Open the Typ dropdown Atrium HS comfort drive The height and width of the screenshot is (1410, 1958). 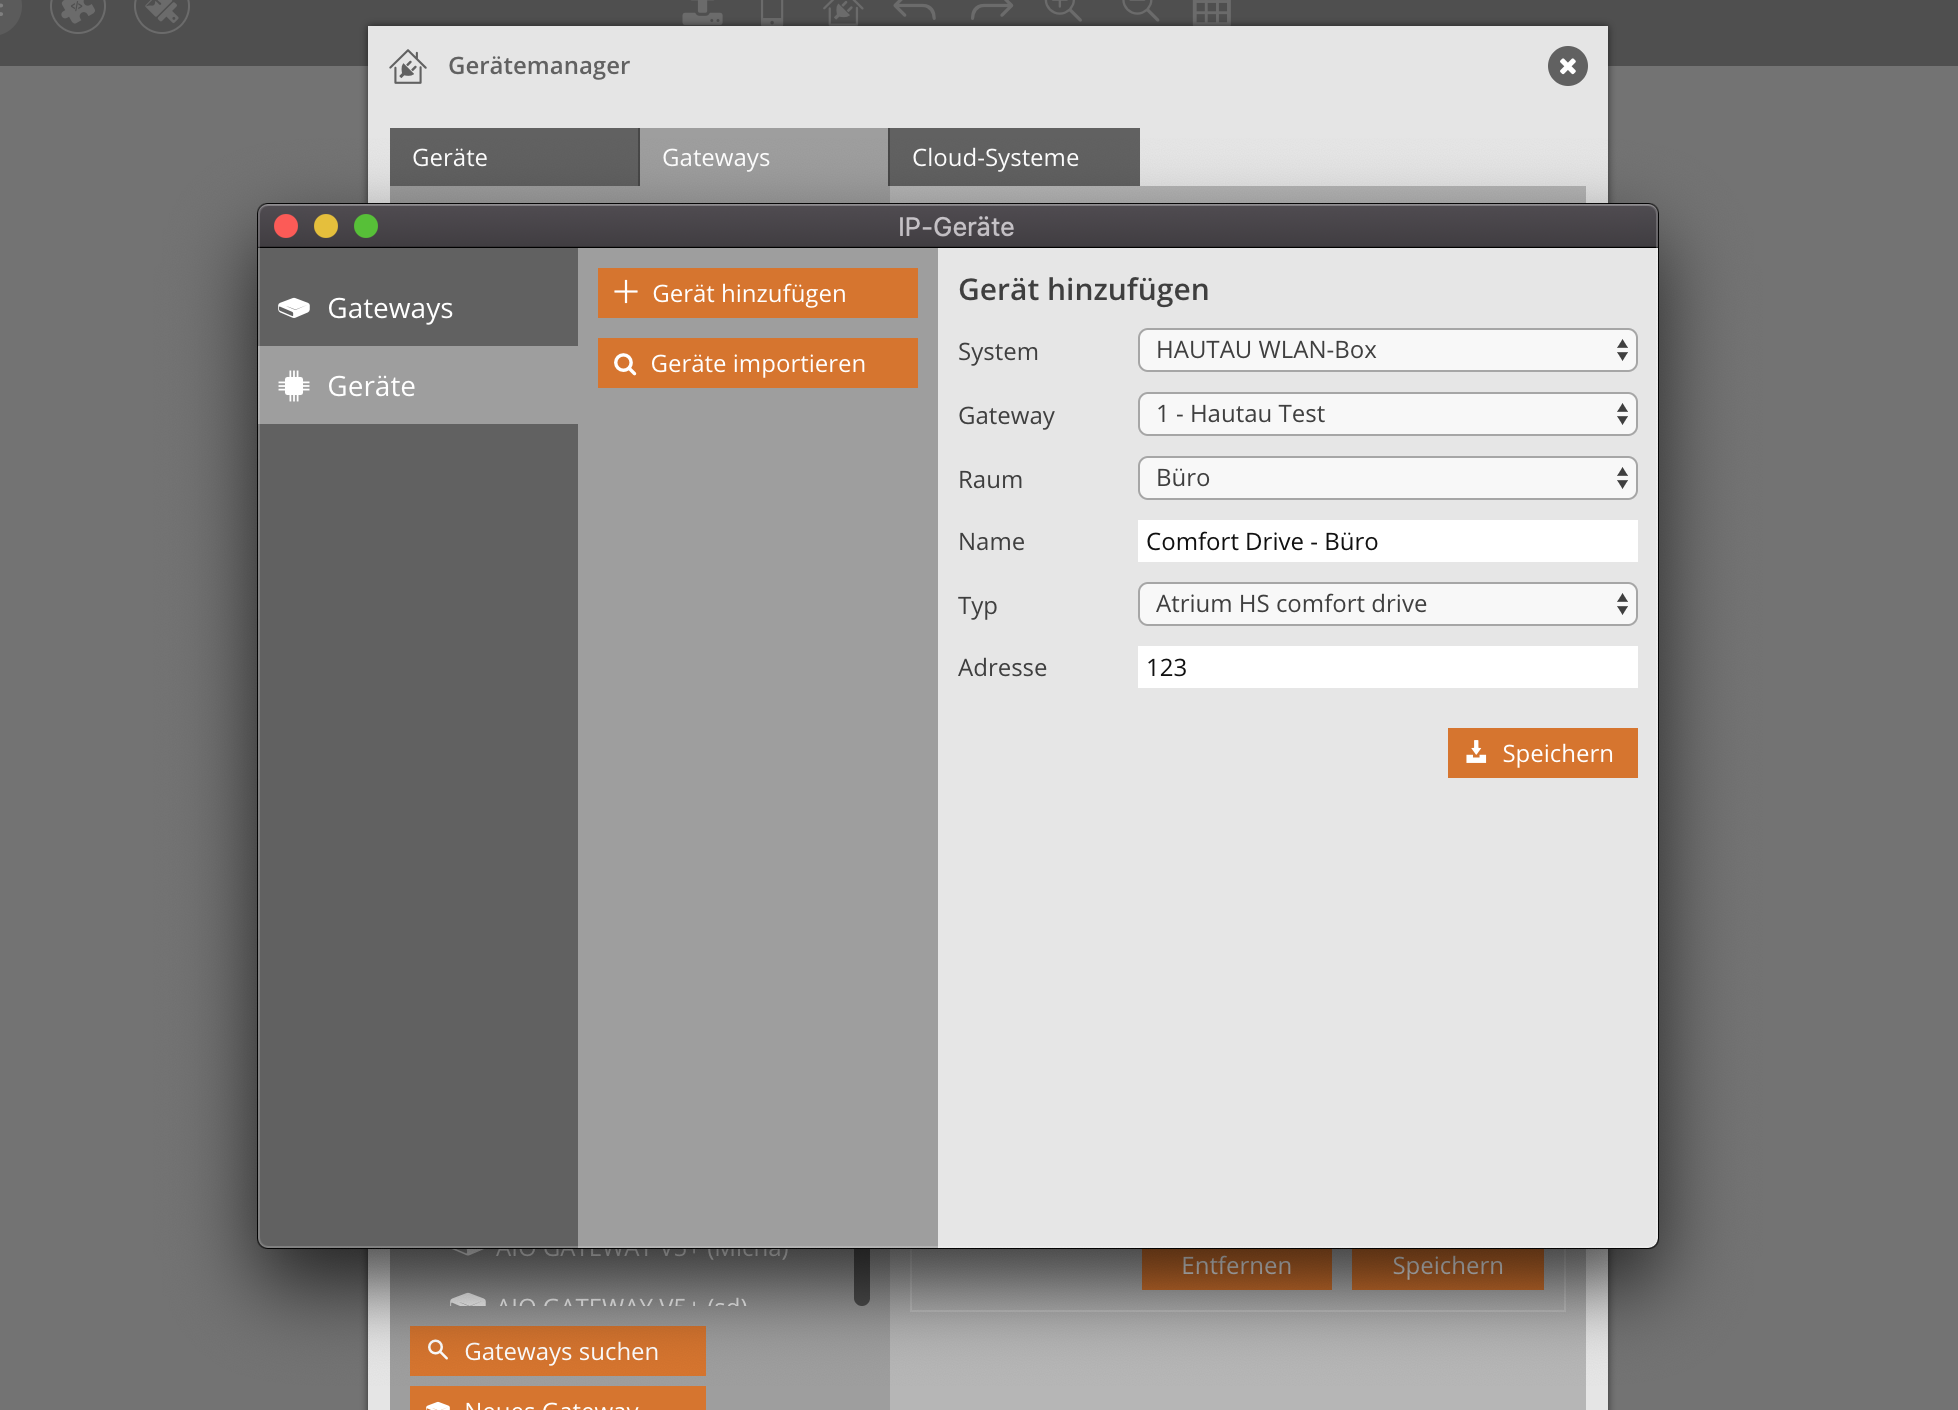click(1387, 604)
